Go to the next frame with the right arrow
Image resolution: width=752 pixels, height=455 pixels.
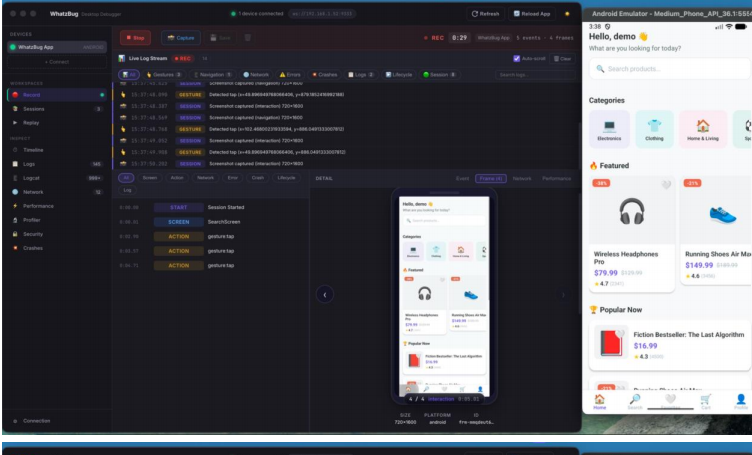(x=563, y=295)
